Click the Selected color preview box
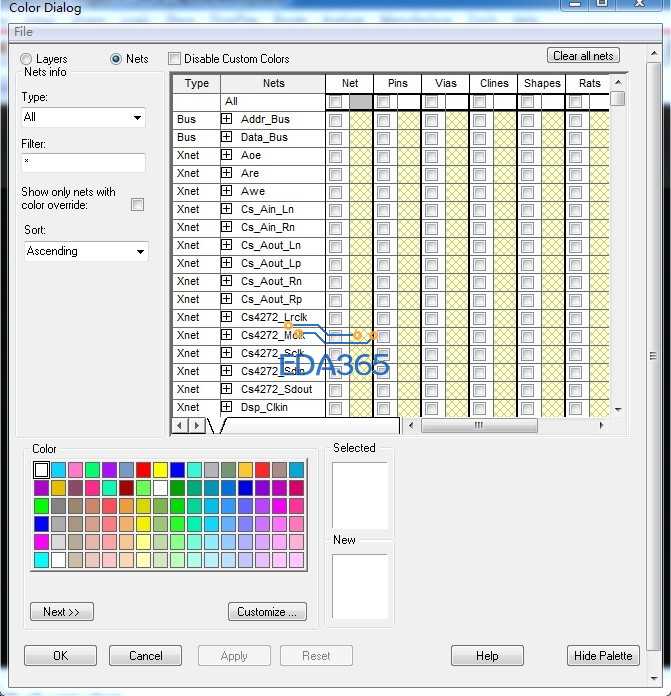This screenshot has width=671, height=696. click(x=360, y=495)
